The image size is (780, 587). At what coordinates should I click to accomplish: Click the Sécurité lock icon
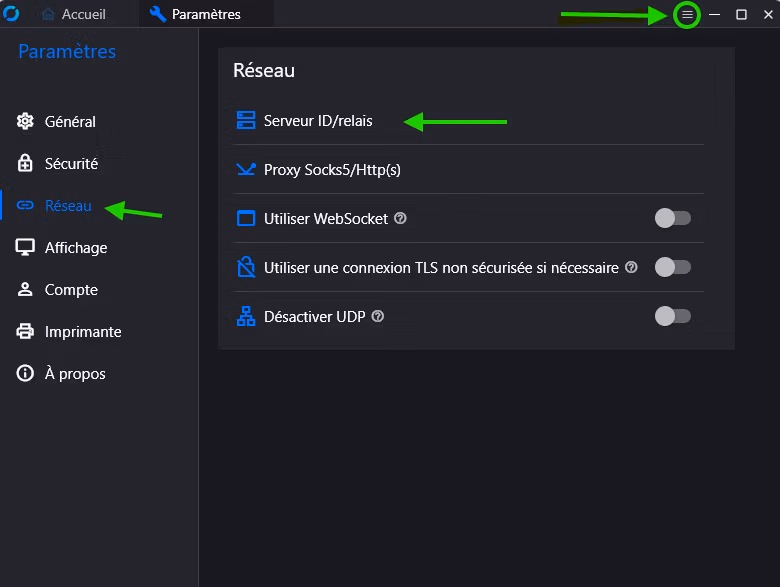point(25,163)
